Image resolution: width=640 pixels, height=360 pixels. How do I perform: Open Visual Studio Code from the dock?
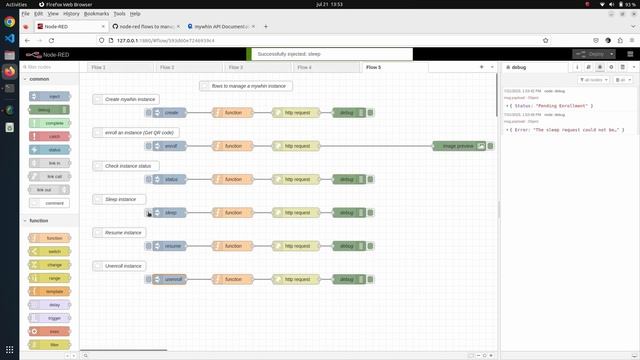pyautogui.click(x=9, y=38)
